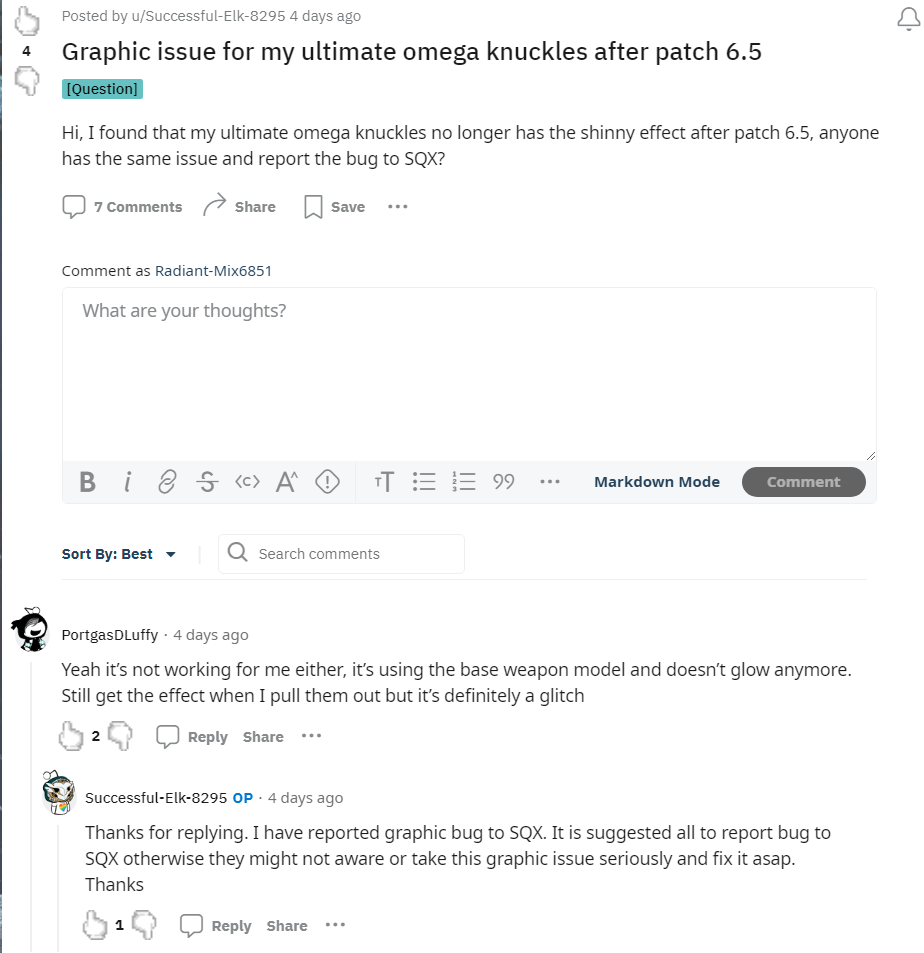
Task: Upvote the post about omega knuckles
Action: tap(27, 20)
